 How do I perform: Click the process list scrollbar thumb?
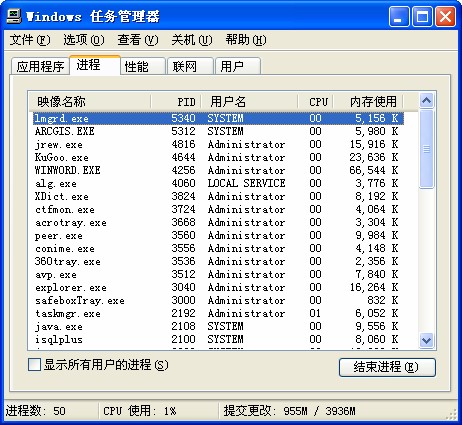coord(427,149)
